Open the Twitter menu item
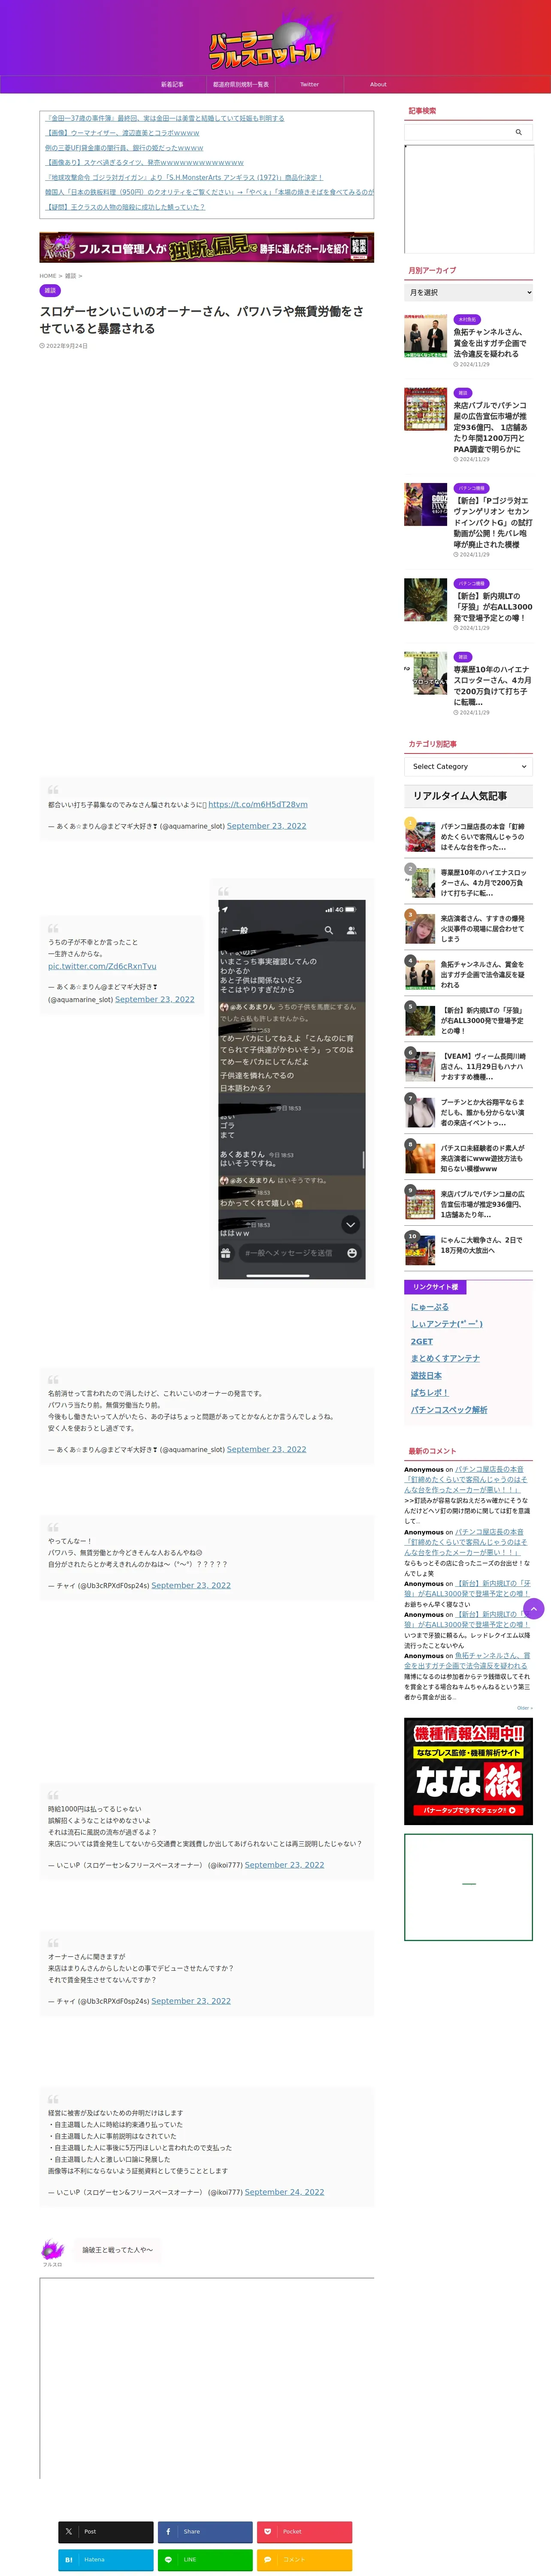Screen dimensions: 551x2576 (x=310, y=84)
